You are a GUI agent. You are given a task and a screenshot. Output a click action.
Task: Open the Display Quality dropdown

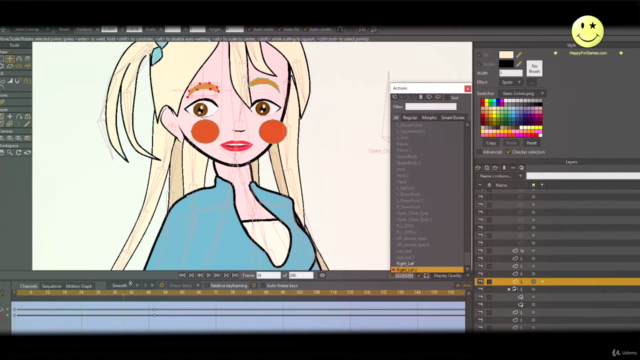(x=450, y=276)
